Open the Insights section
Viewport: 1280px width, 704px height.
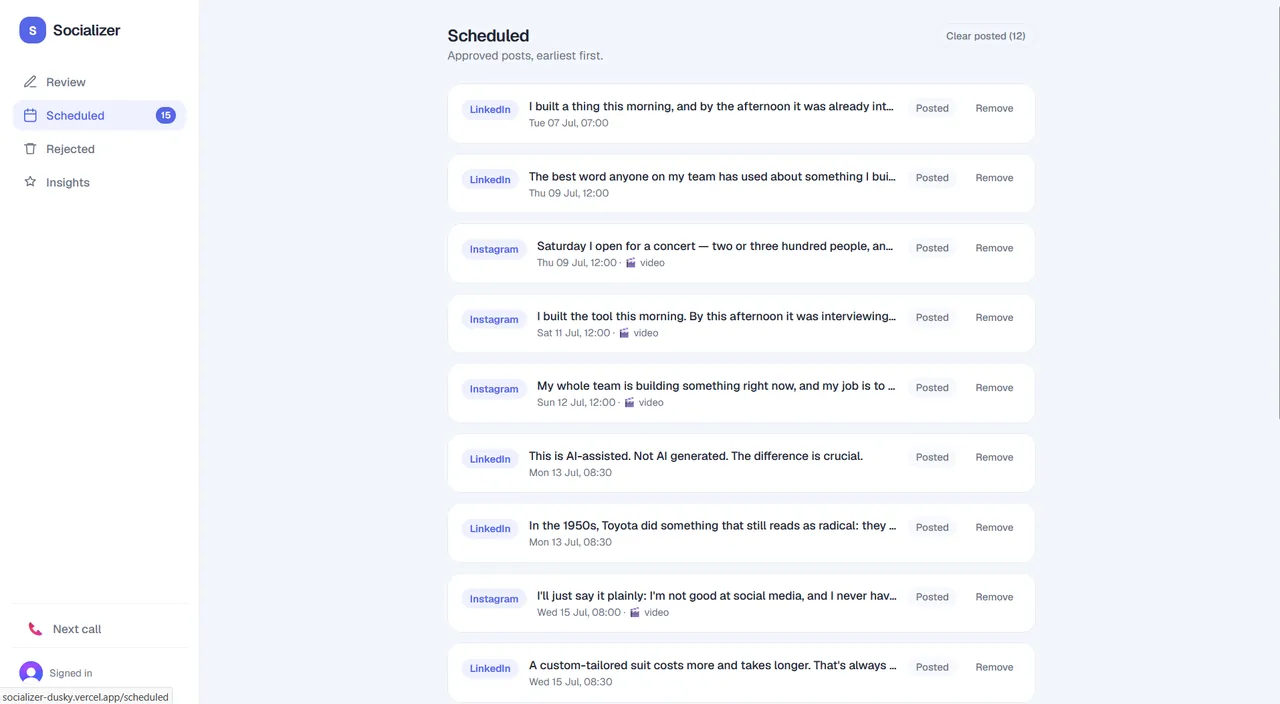(x=99, y=182)
